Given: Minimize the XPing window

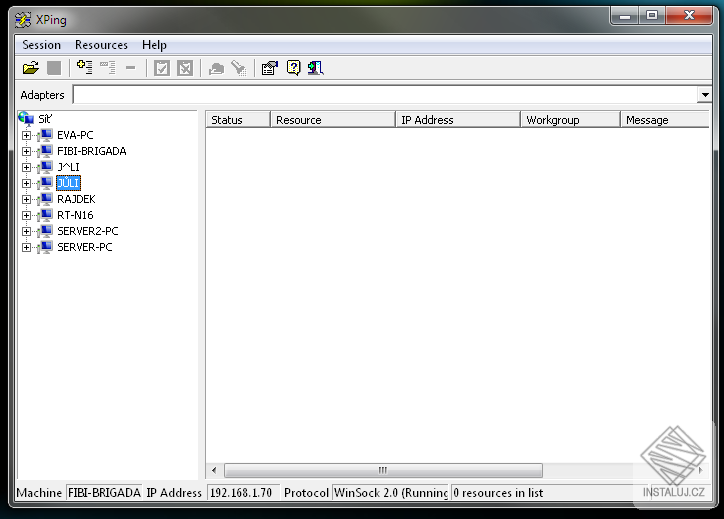Looking at the screenshot, I should pos(624,16).
